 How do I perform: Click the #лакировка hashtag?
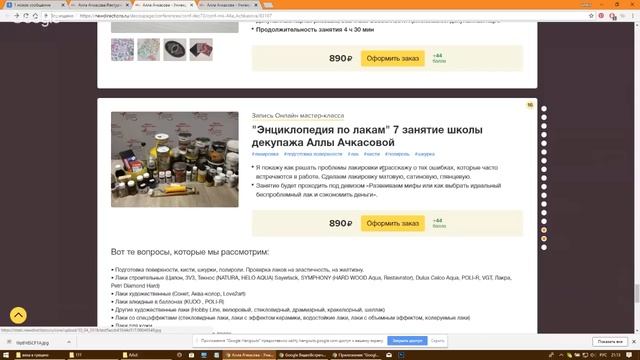coord(265,154)
